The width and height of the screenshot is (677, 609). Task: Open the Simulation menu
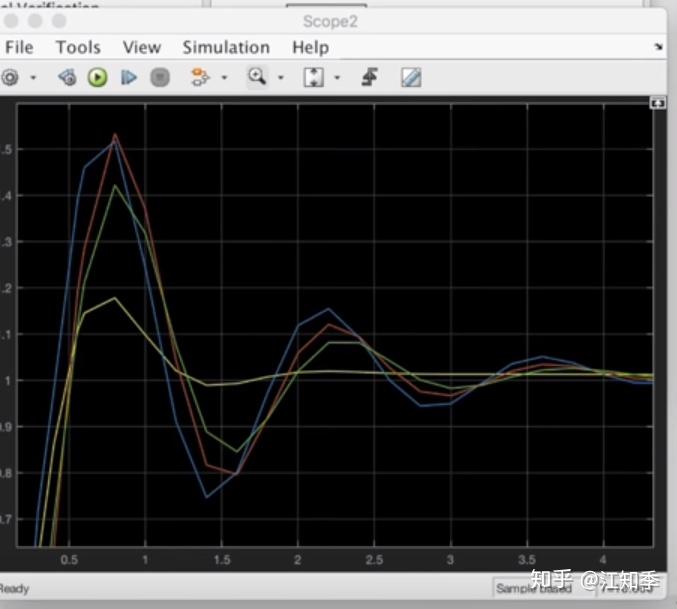coord(226,47)
